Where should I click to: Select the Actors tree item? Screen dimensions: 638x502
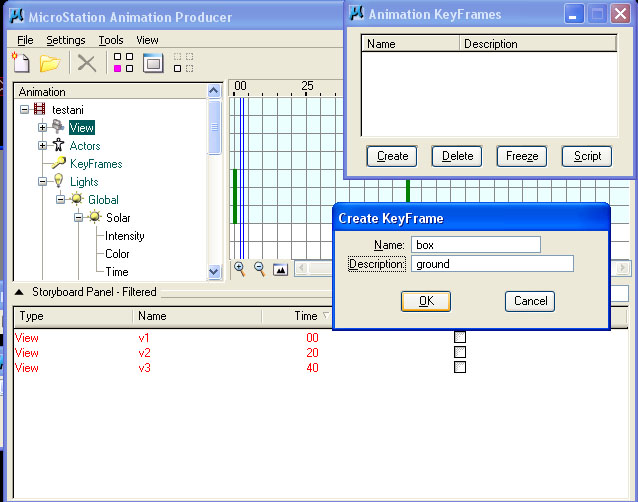point(85,146)
